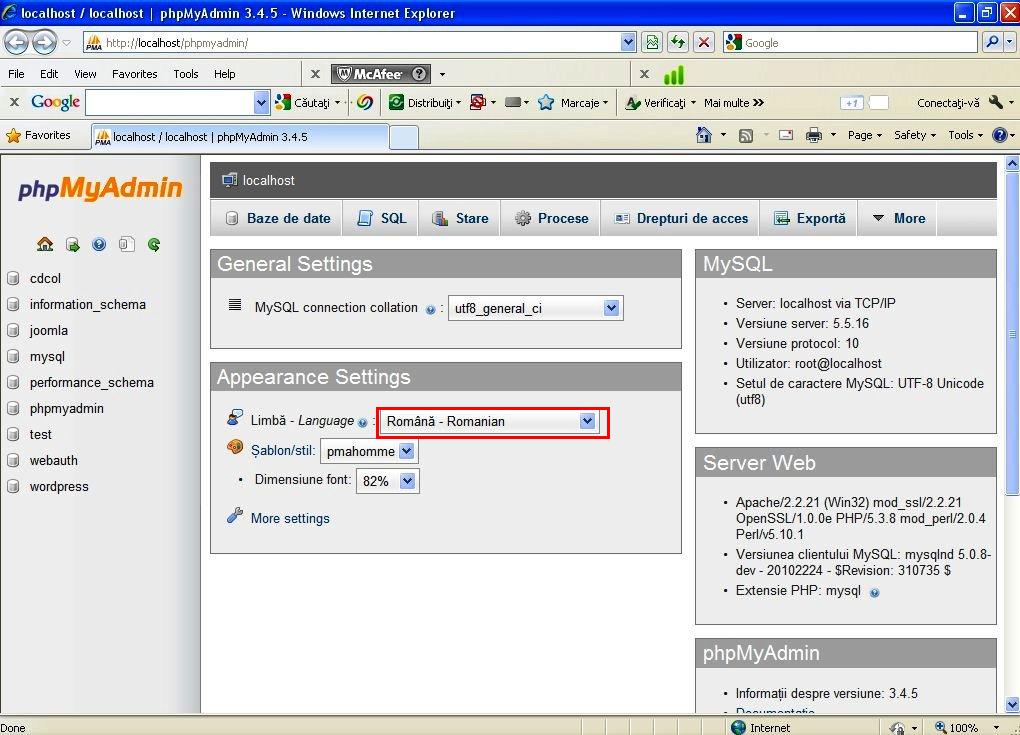
Task: Click the browser Forward arrow button
Action: pyautogui.click(x=44, y=43)
